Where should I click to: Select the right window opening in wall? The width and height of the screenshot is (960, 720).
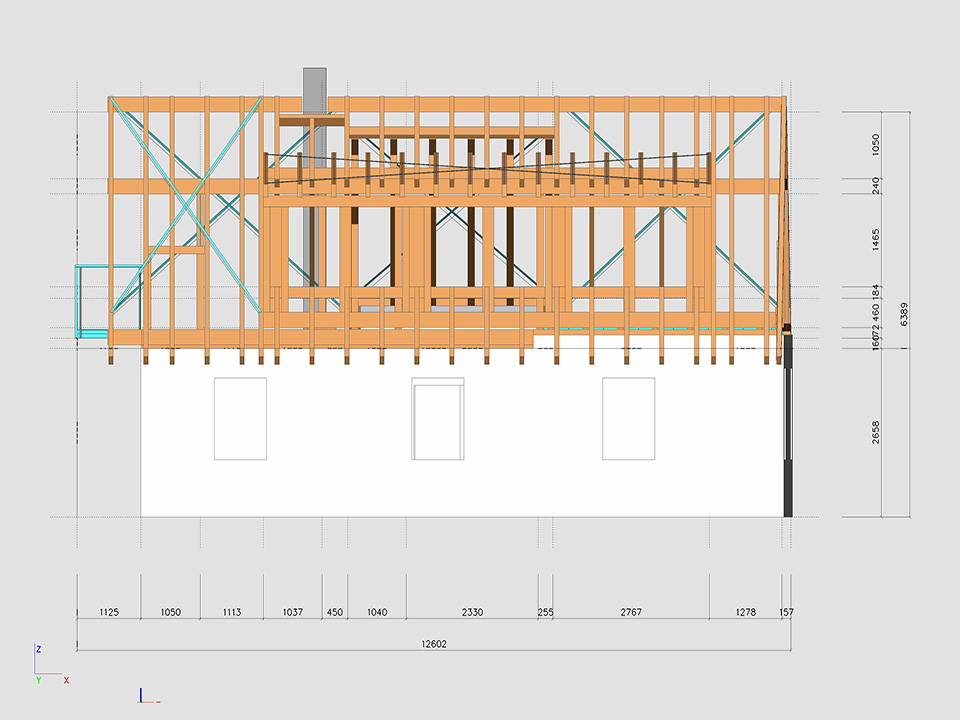coord(628,418)
